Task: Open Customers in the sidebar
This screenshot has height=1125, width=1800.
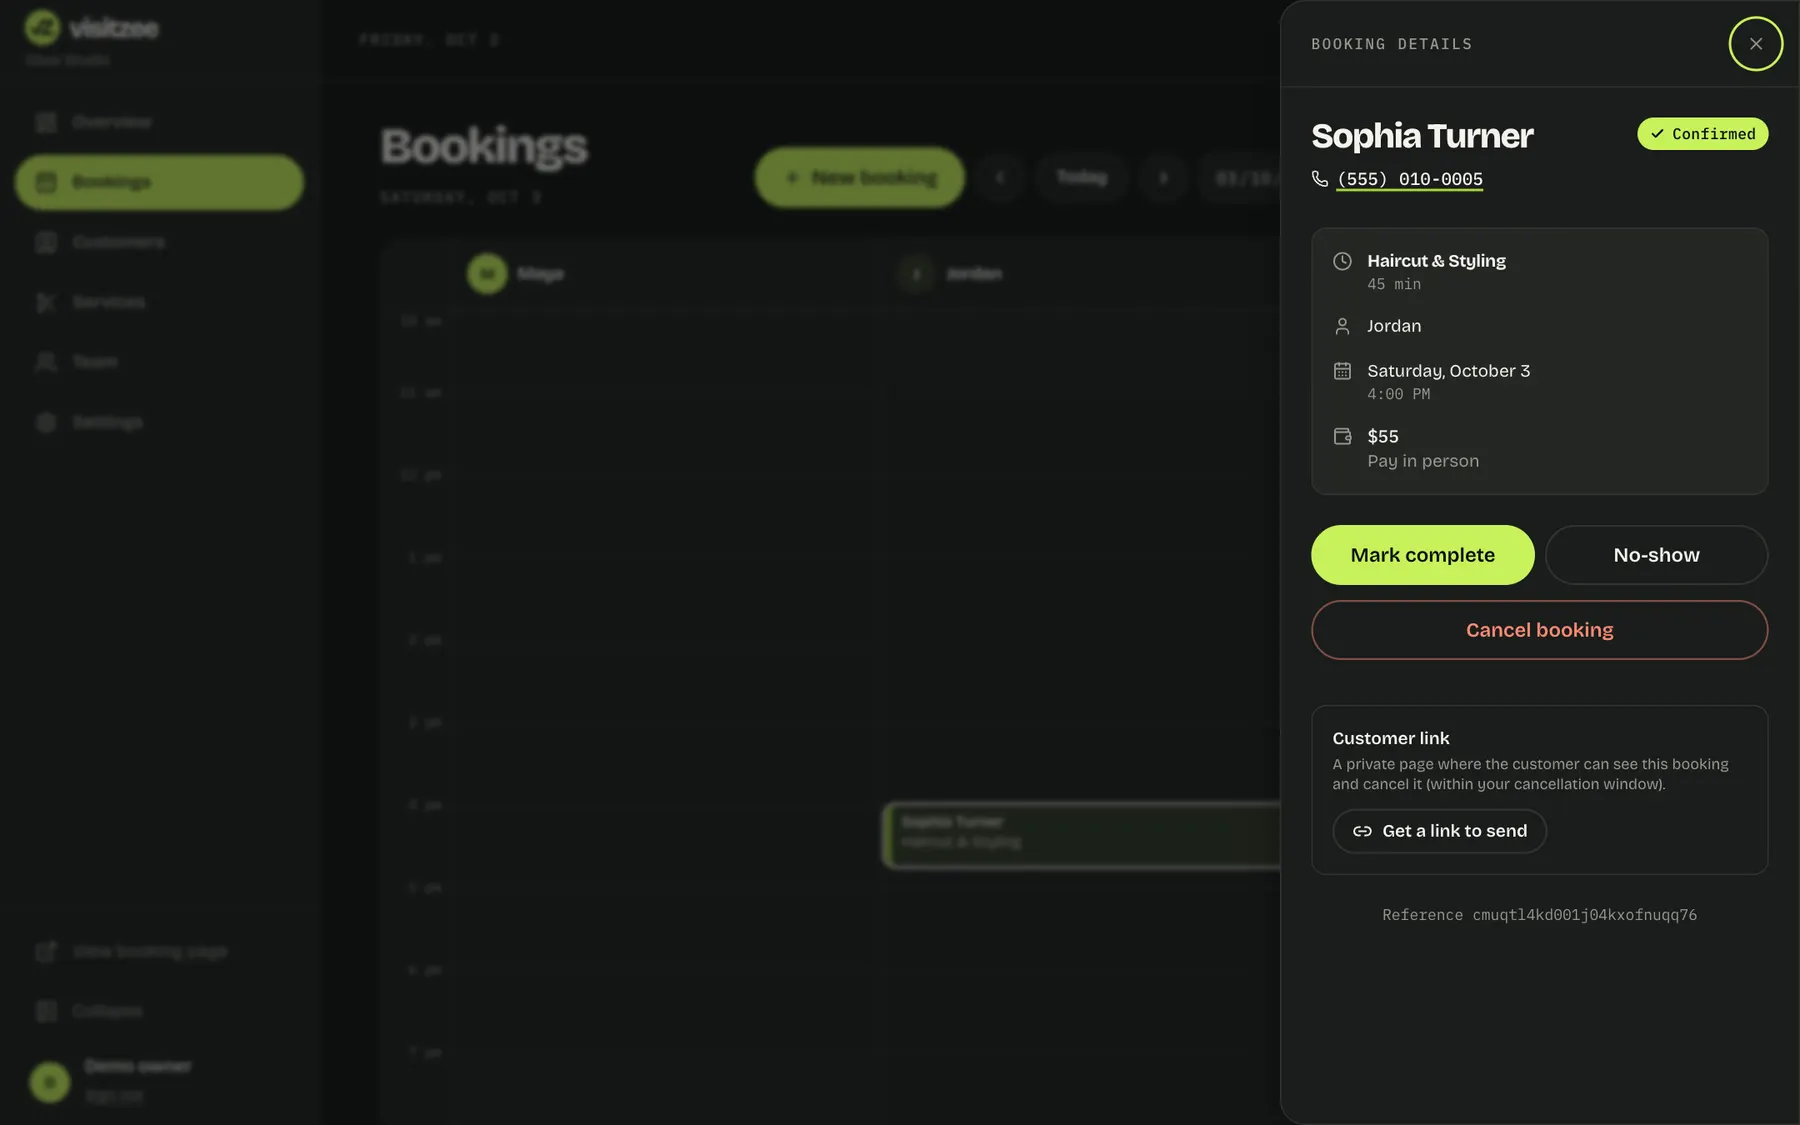Action: [x=159, y=242]
